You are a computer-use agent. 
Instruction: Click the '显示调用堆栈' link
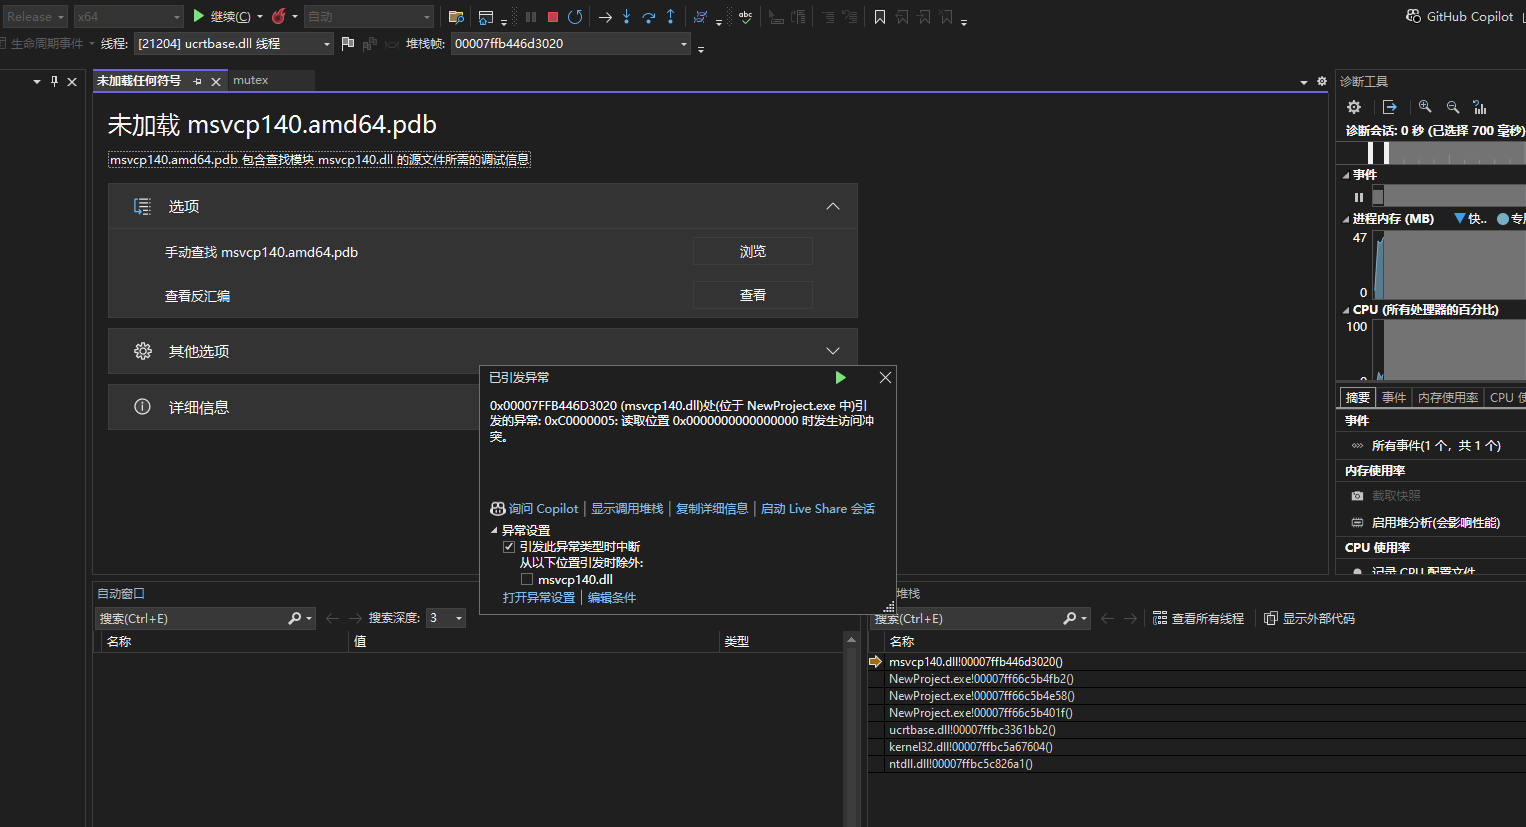pyautogui.click(x=627, y=509)
